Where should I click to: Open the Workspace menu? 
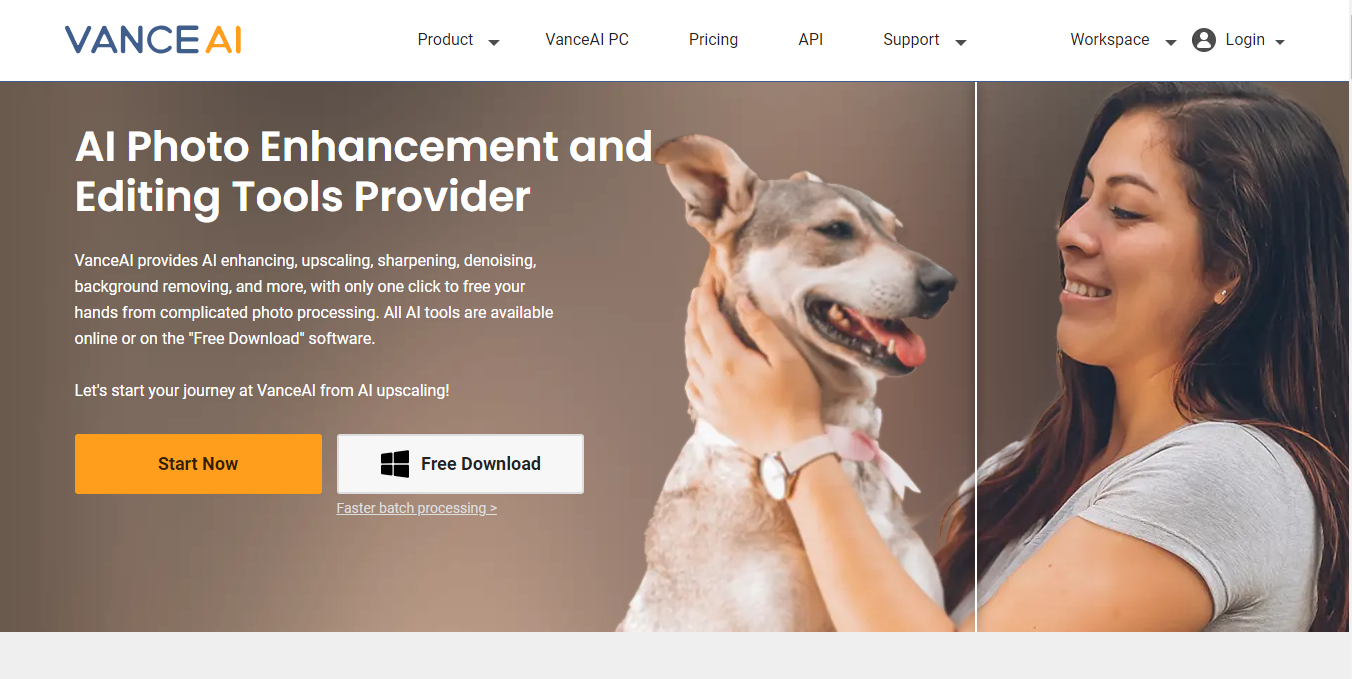coord(1110,40)
